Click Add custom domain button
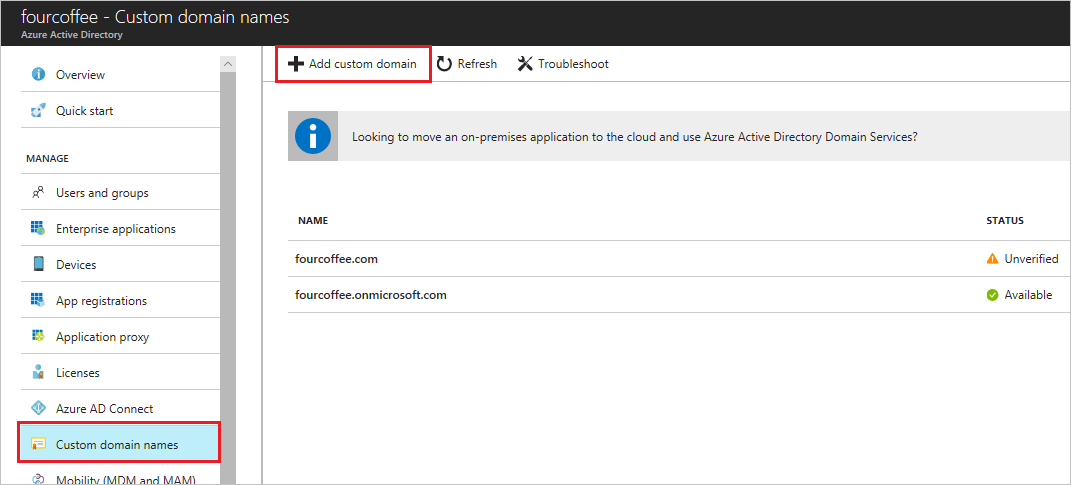The width and height of the screenshot is (1071, 485). point(353,64)
